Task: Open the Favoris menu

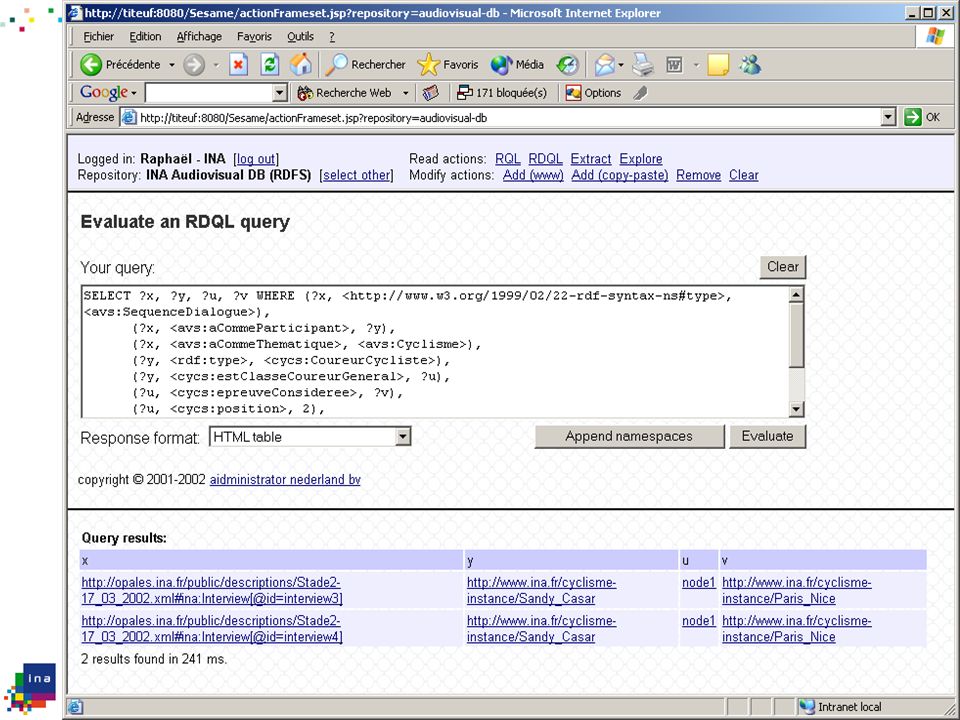Action: tap(254, 37)
